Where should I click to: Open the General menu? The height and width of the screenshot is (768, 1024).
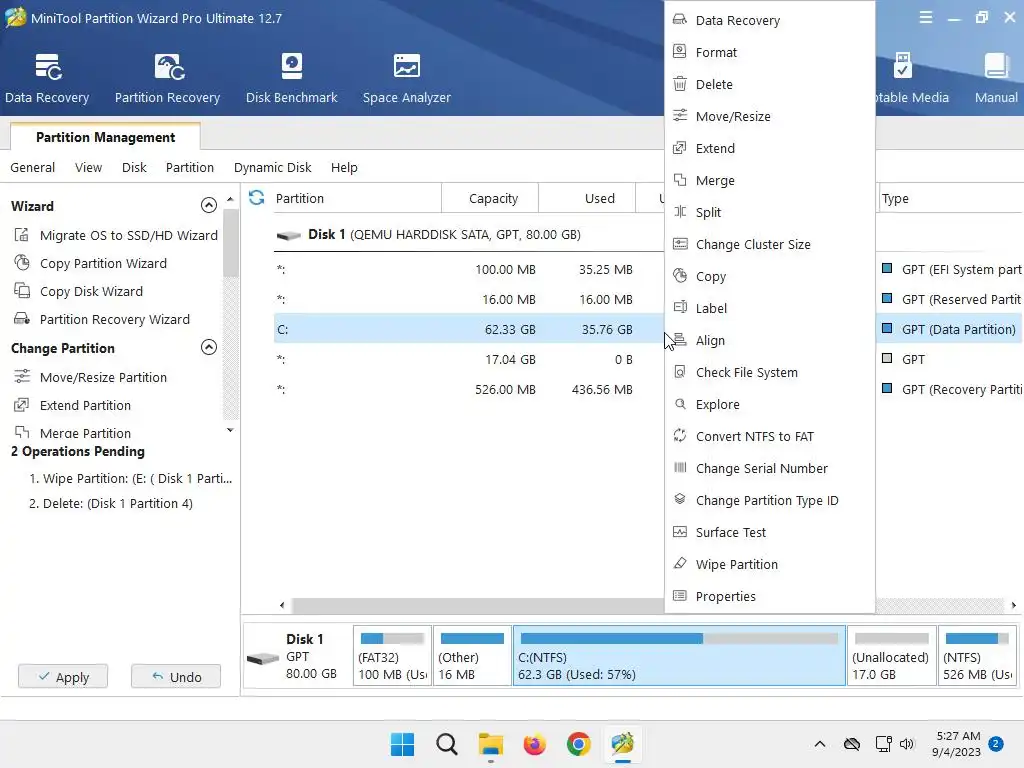(33, 167)
